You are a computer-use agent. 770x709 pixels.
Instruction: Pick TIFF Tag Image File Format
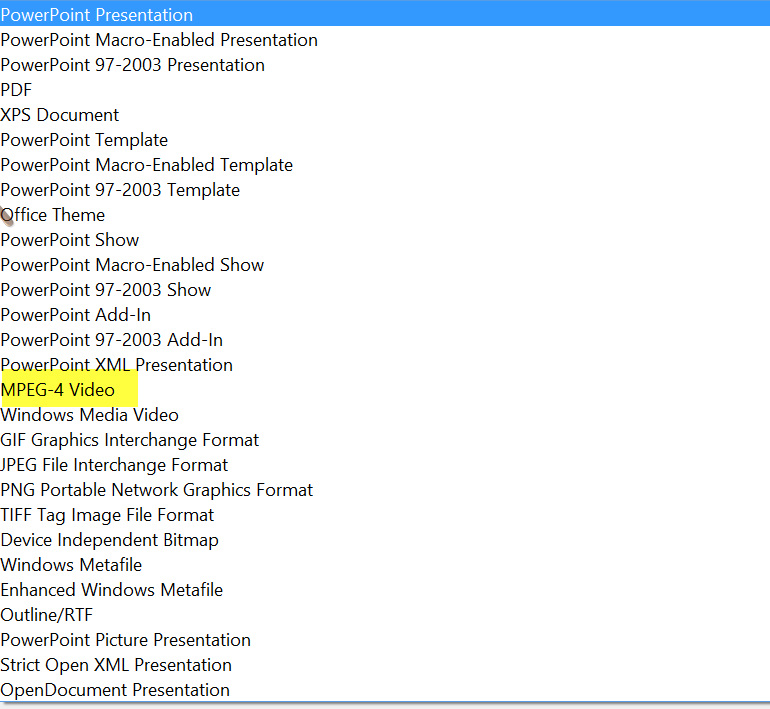(385, 516)
